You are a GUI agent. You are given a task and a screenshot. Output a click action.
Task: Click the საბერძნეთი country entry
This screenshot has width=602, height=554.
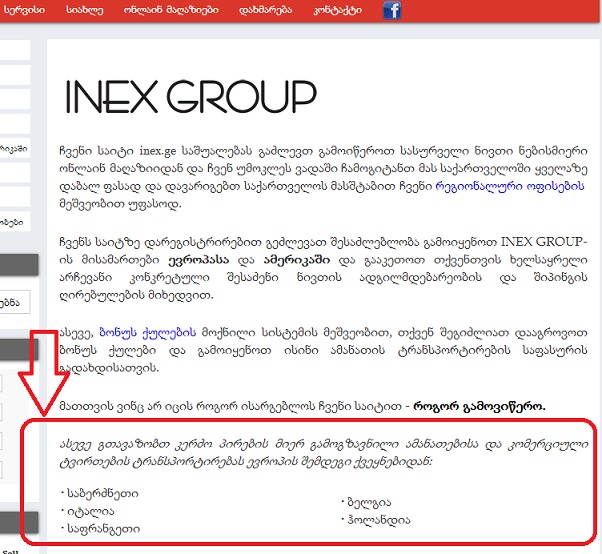click(103, 493)
